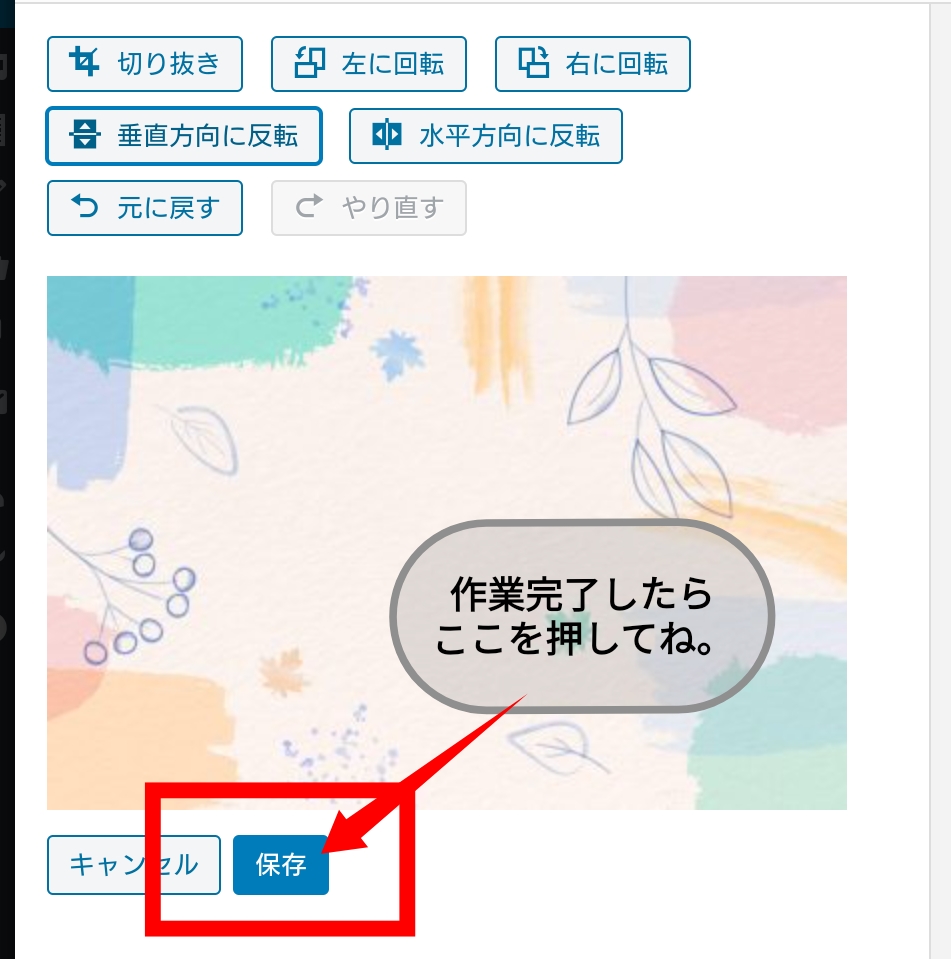
Task: Click the red arrow pointing to 保存
Action: (424, 774)
